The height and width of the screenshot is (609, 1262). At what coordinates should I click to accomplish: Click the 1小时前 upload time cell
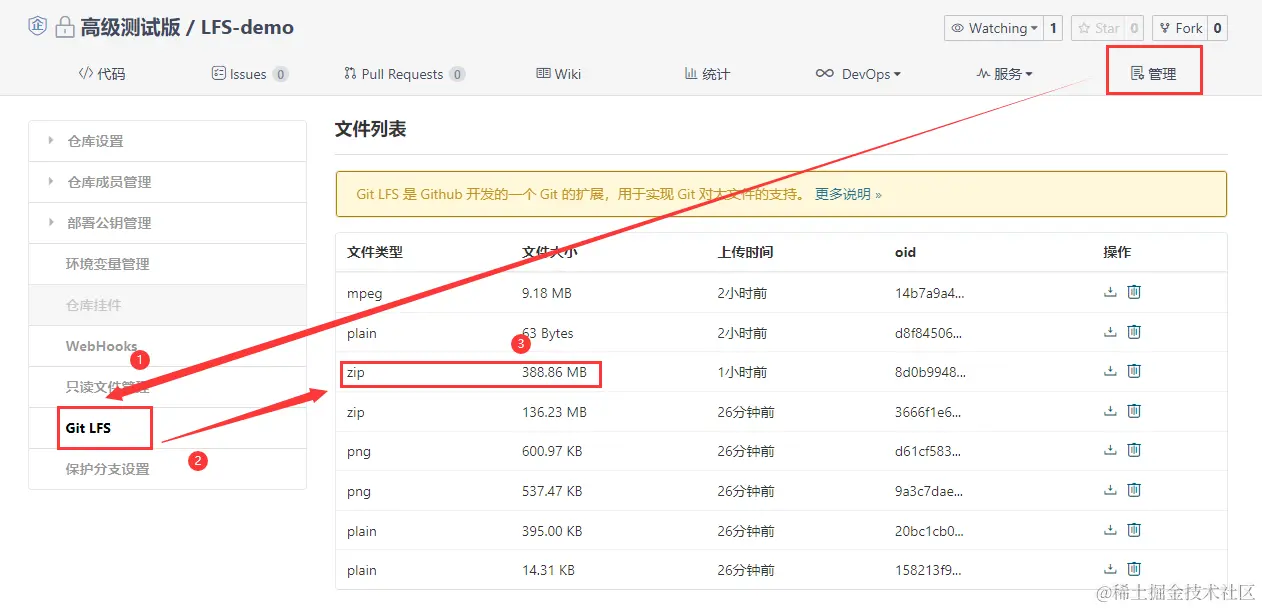742,372
